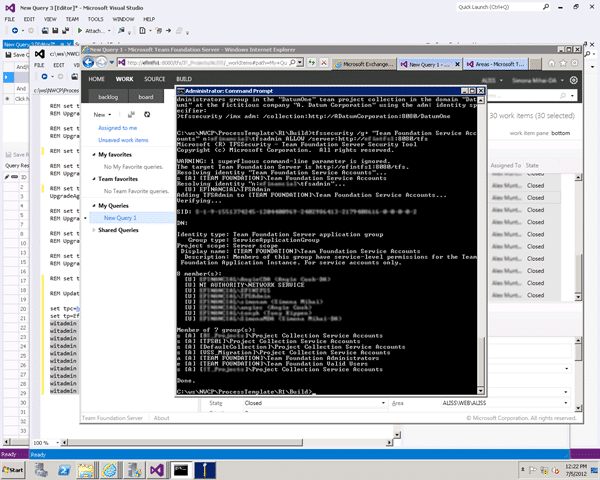Image resolution: width=600 pixels, height=480 pixels.
Task: Click Unsaved work items link
Action: point(123,140)
